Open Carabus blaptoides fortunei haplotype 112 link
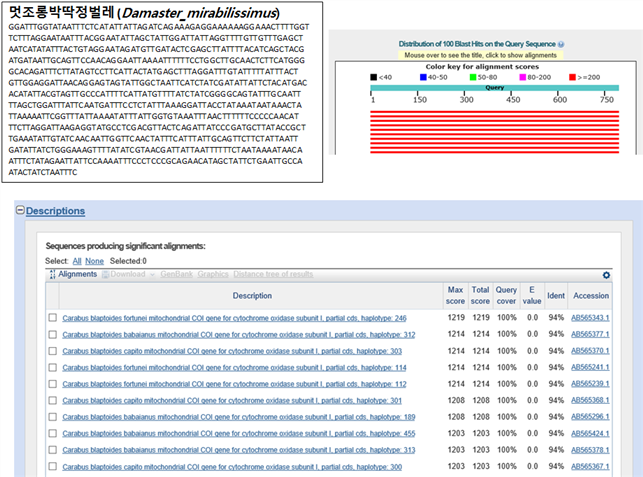 pos(234,384)
